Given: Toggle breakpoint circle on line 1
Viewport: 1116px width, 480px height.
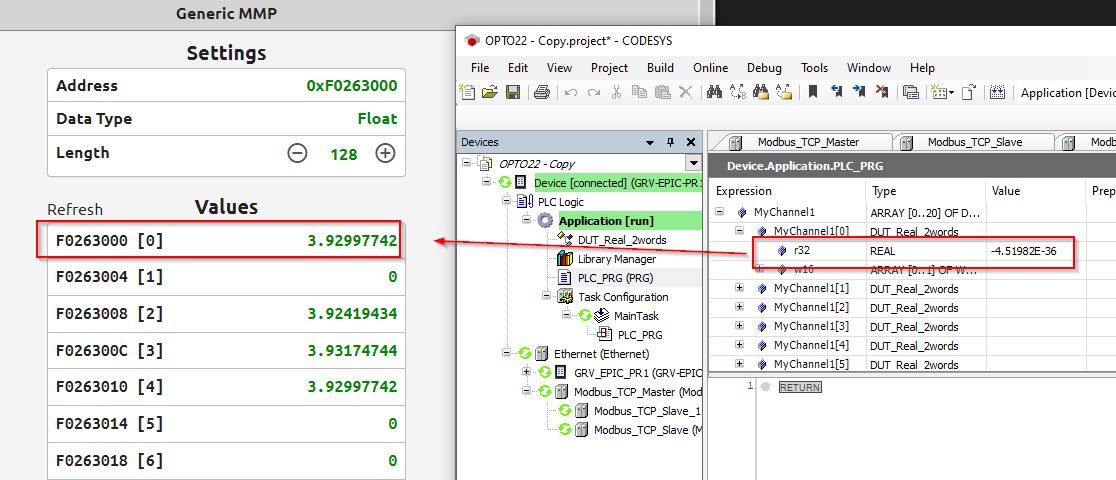Looking at the screenshot, I should pyautogui.click(x=765, y=387).
